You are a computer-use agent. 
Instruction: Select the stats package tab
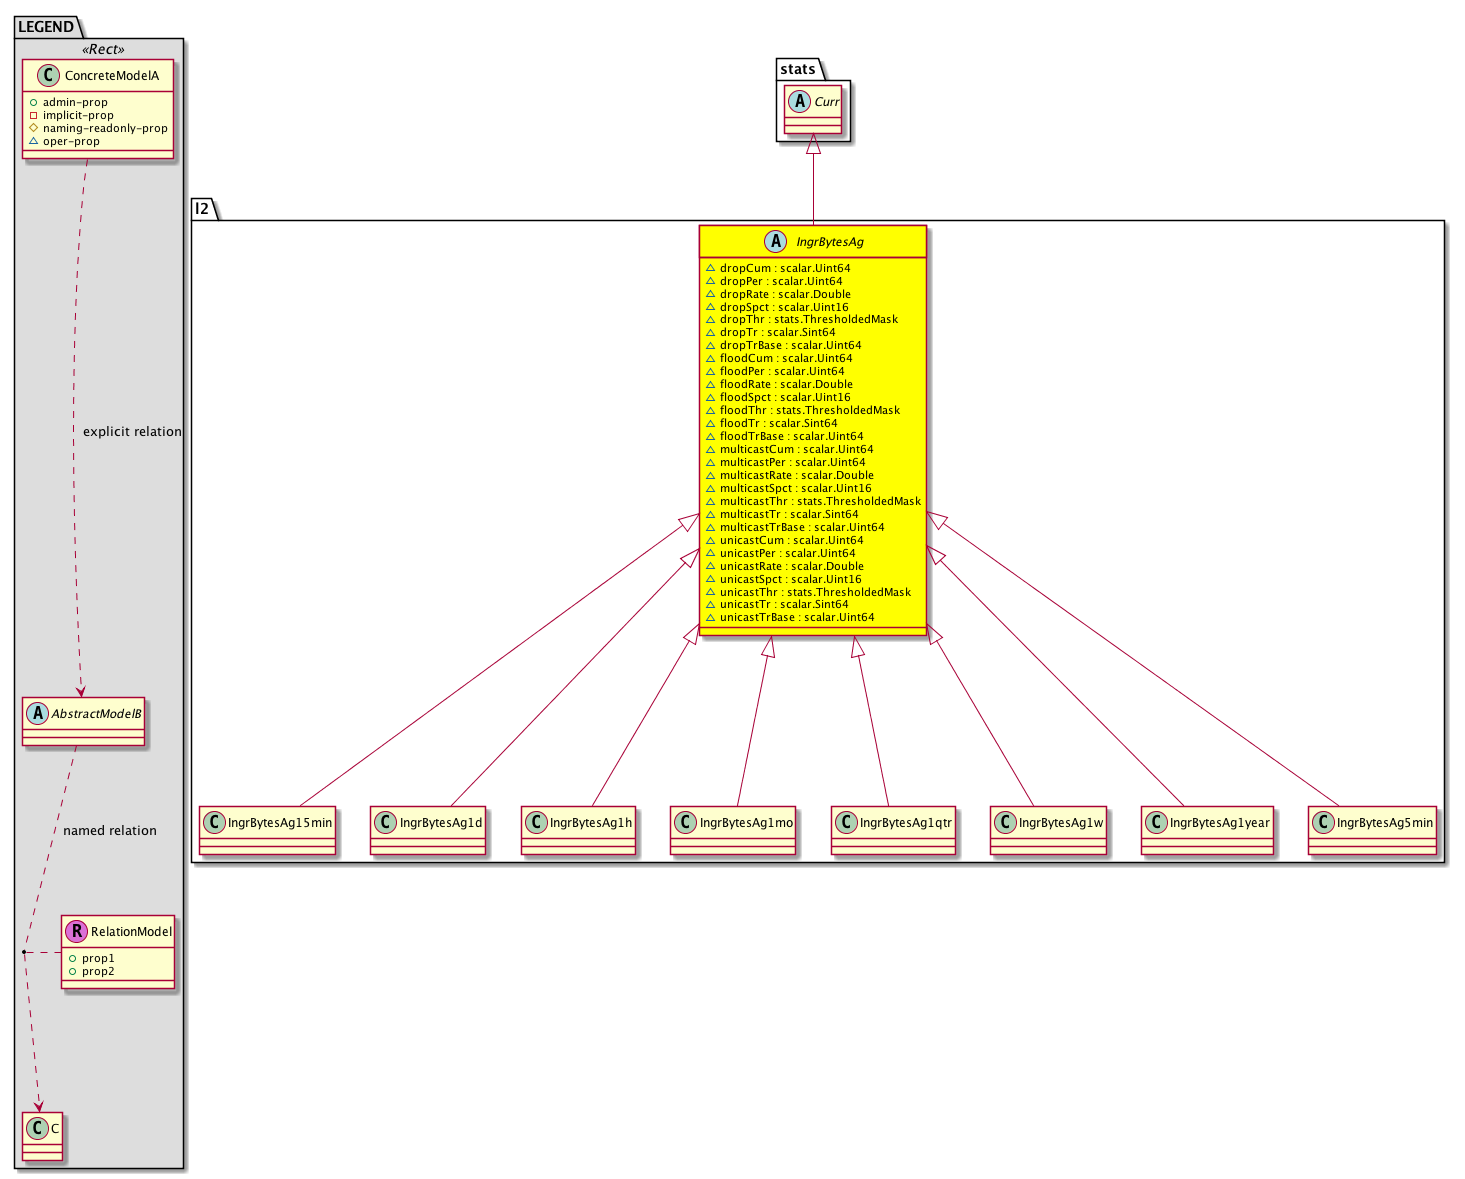pos(797,69)
